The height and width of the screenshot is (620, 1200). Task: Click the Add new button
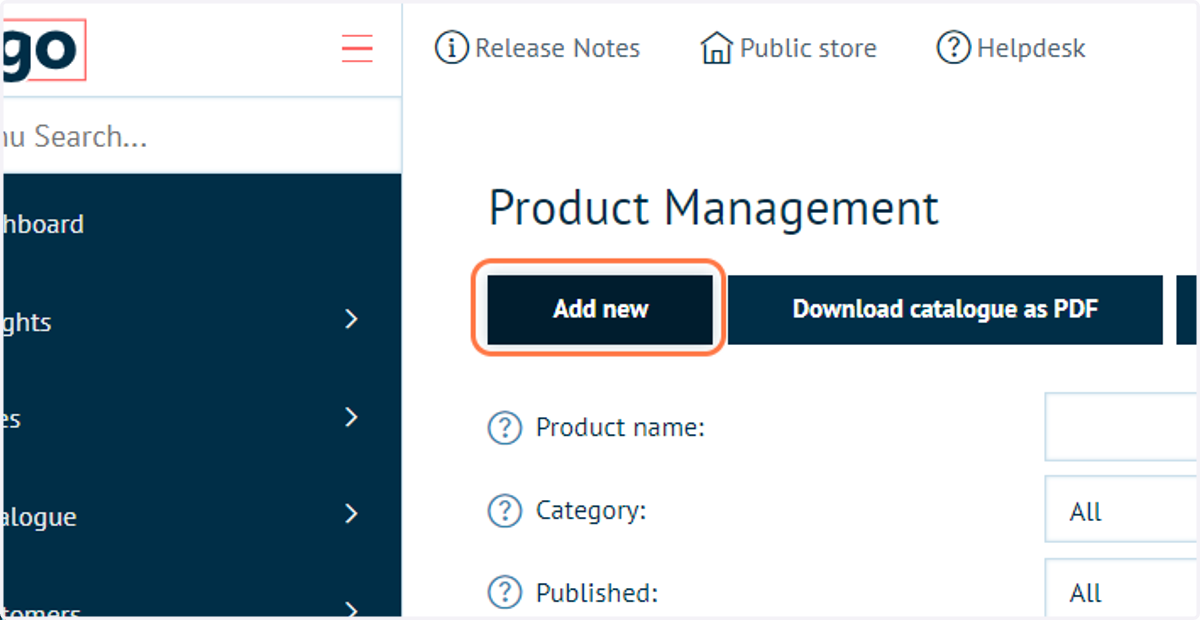click(x=600, y=309)
